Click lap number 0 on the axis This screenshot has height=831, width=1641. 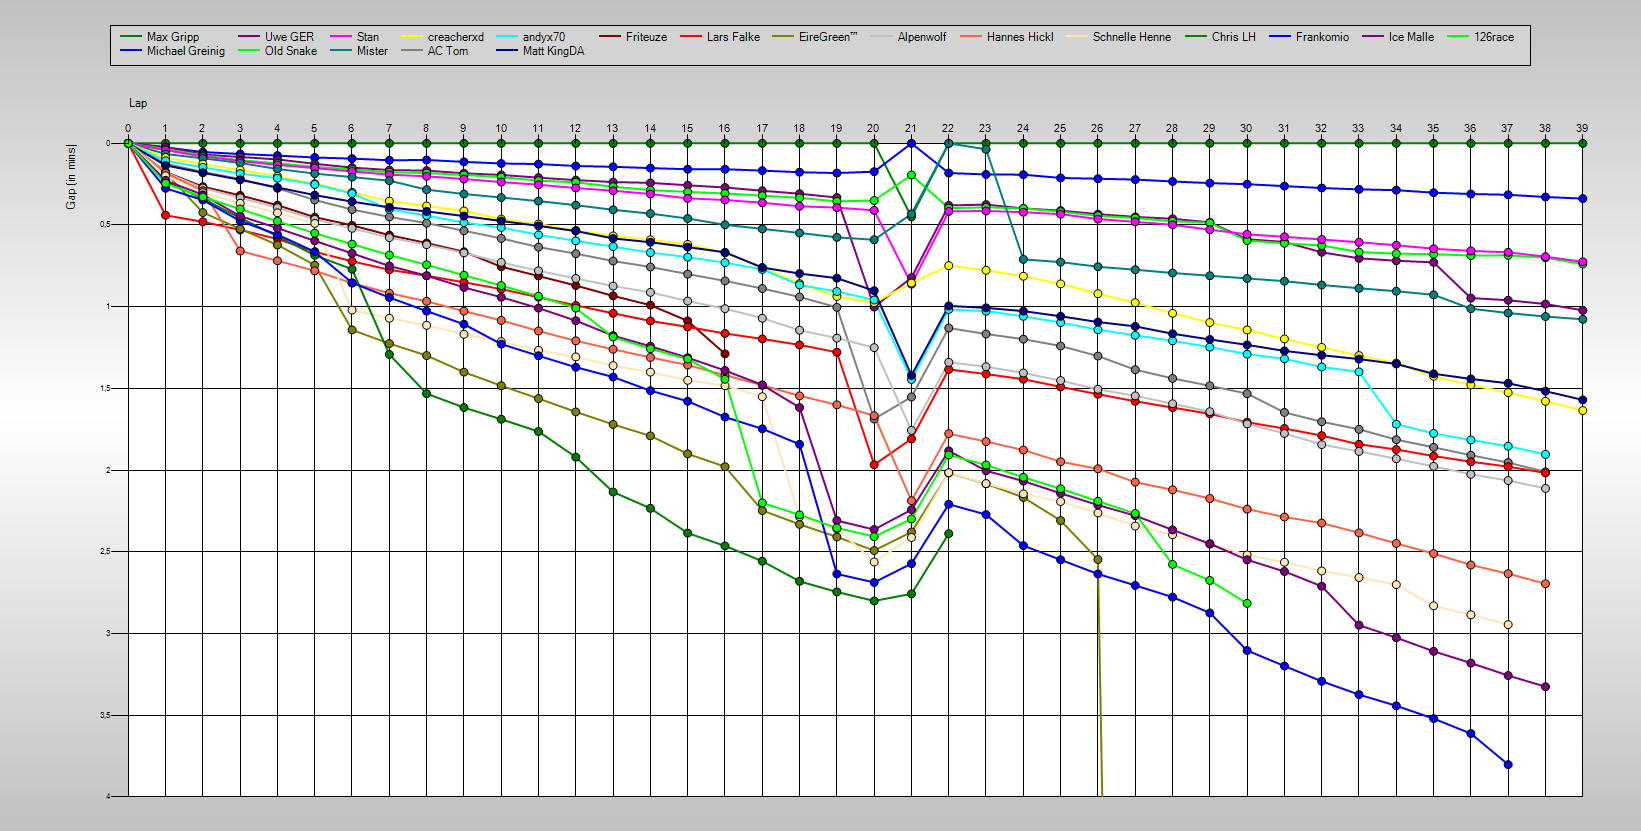(x=128, y=128)
